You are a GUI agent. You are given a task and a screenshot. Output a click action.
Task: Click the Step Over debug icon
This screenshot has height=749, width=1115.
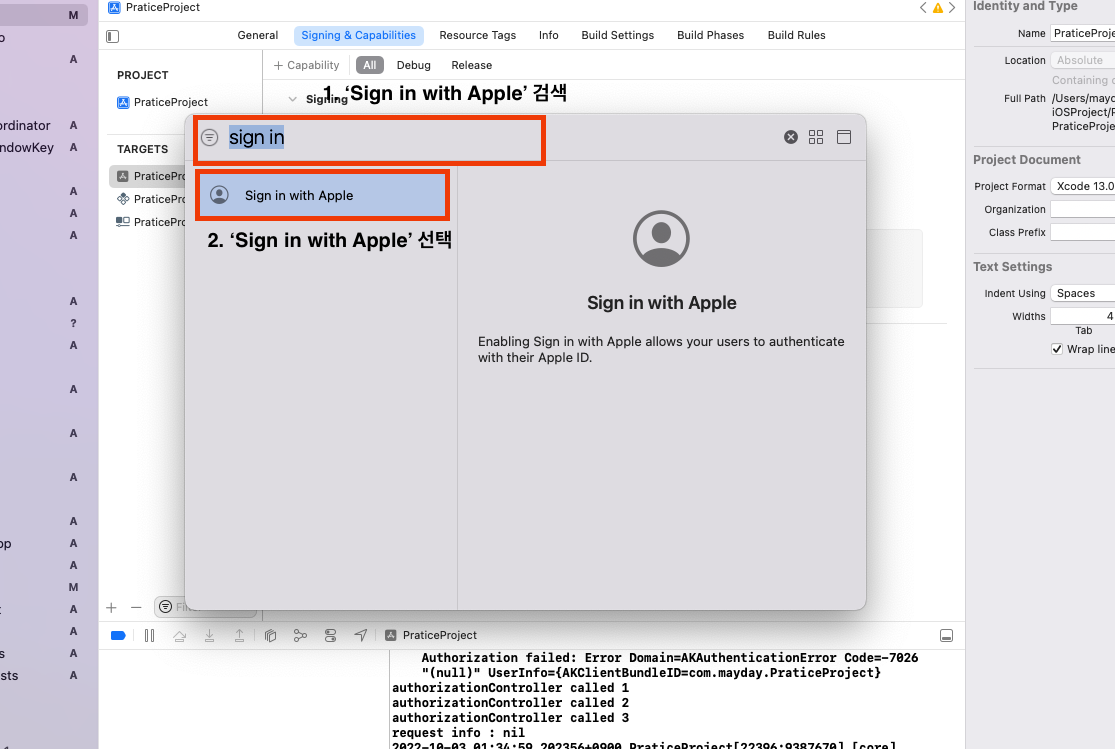coord(179,636)
